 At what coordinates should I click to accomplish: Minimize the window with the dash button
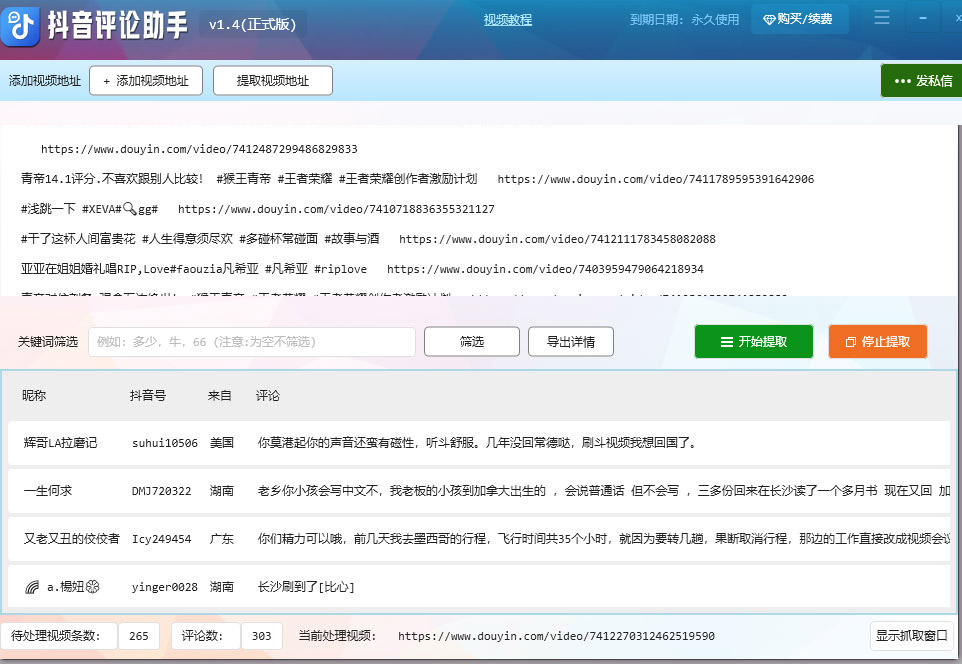(923, 18)
